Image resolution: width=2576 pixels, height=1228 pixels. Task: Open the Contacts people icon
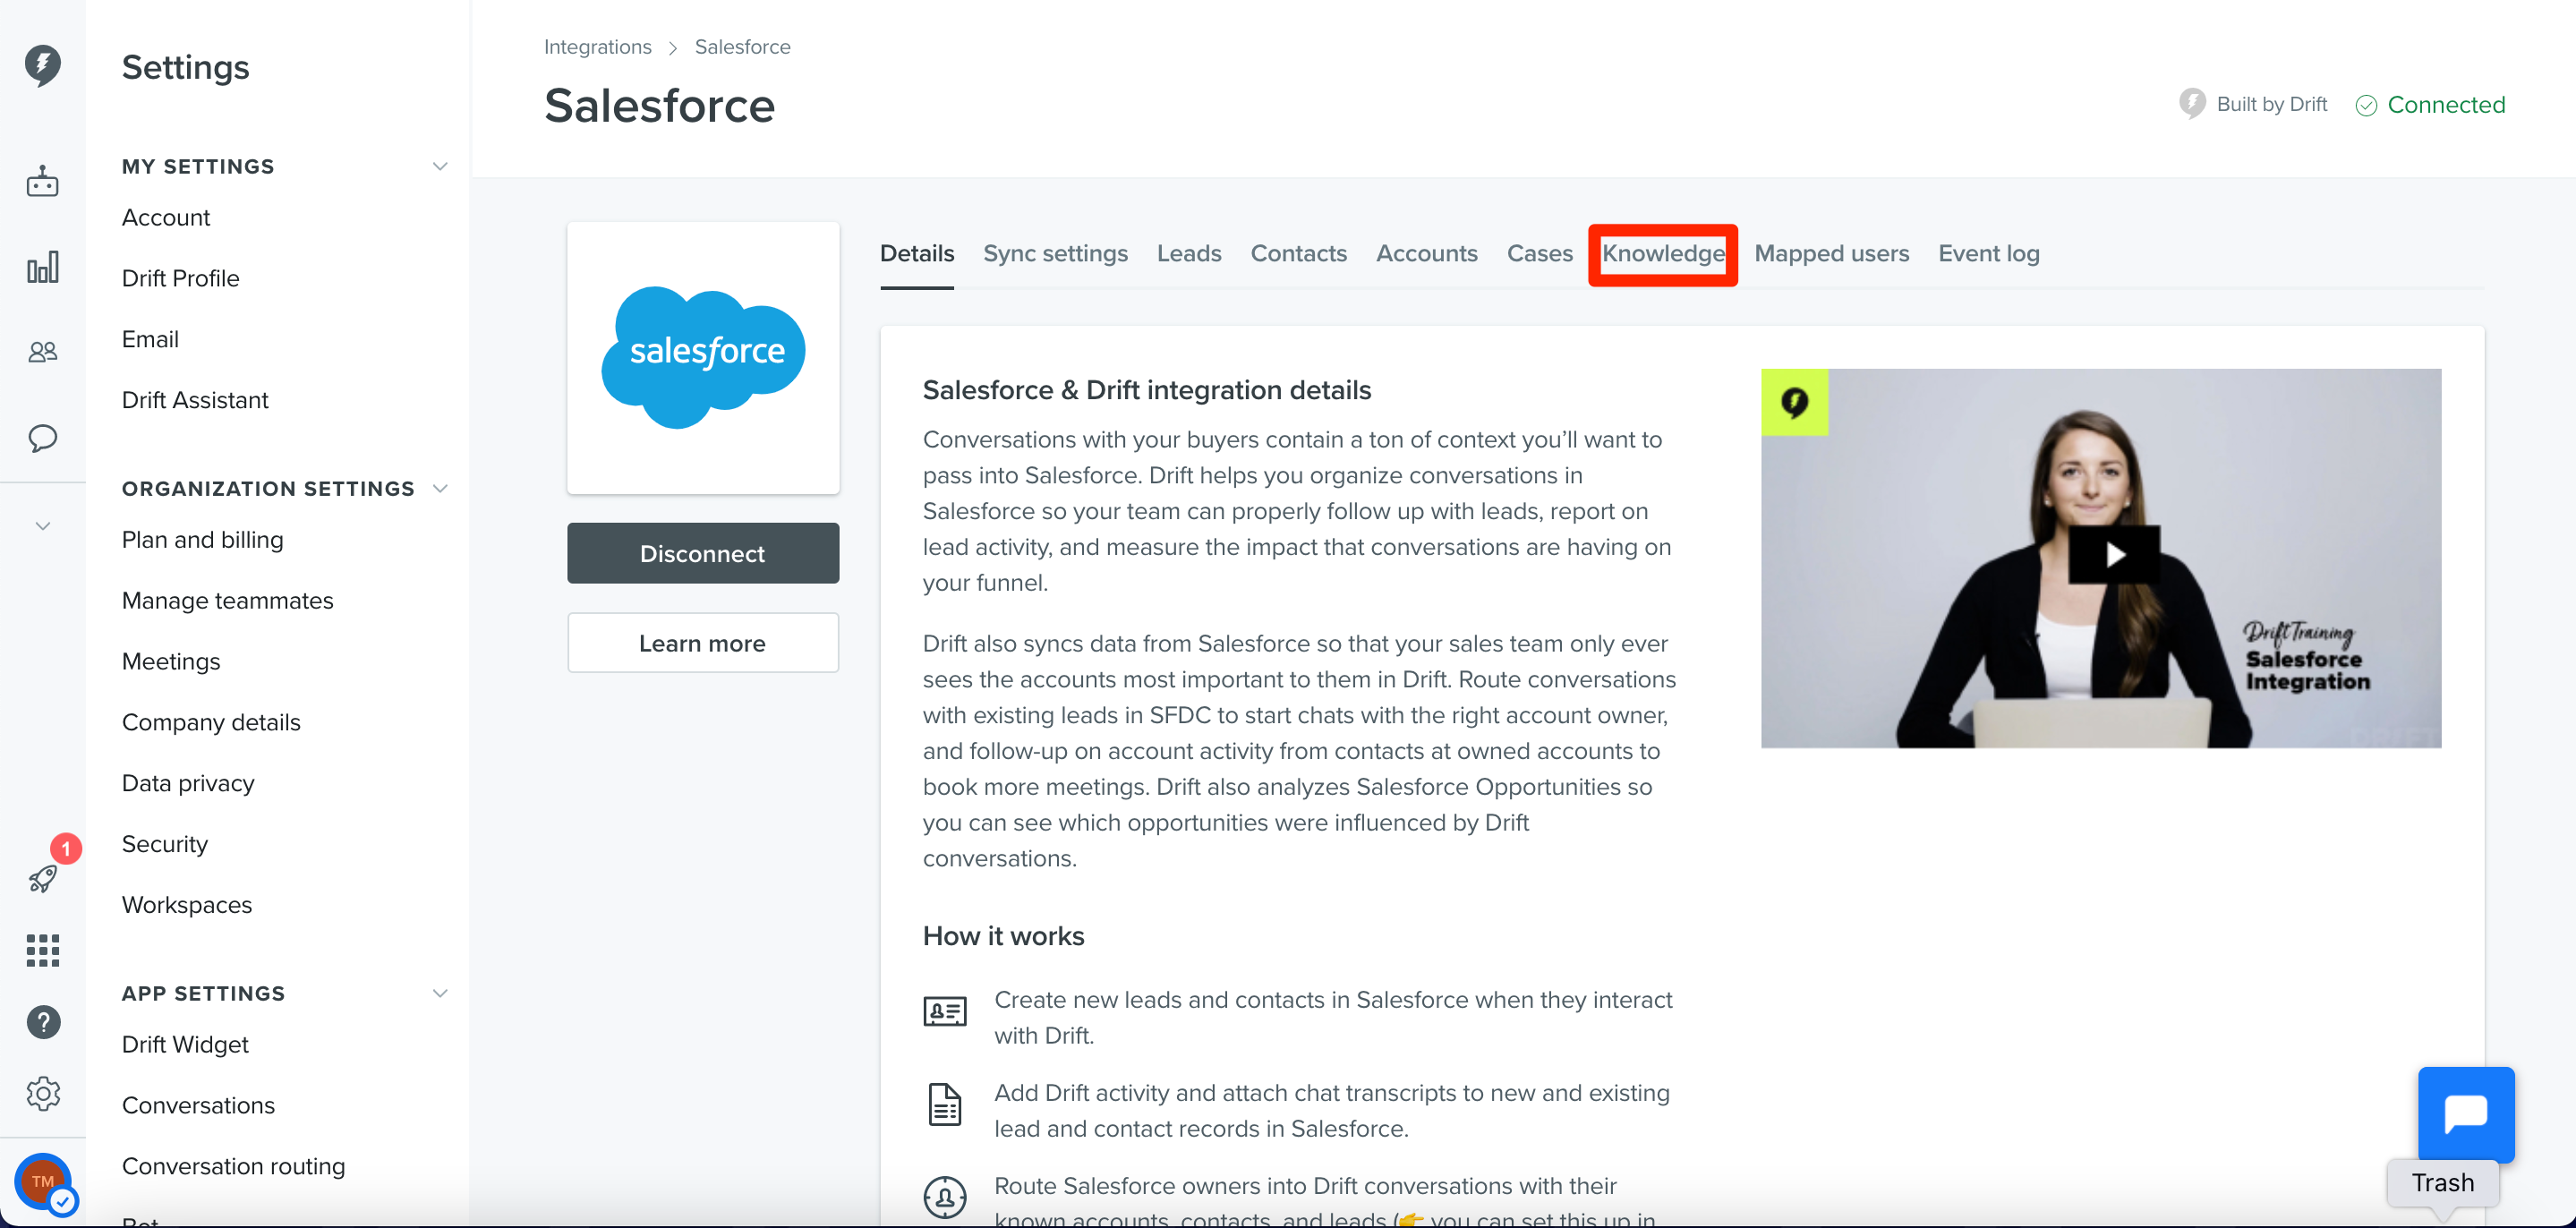42,352
